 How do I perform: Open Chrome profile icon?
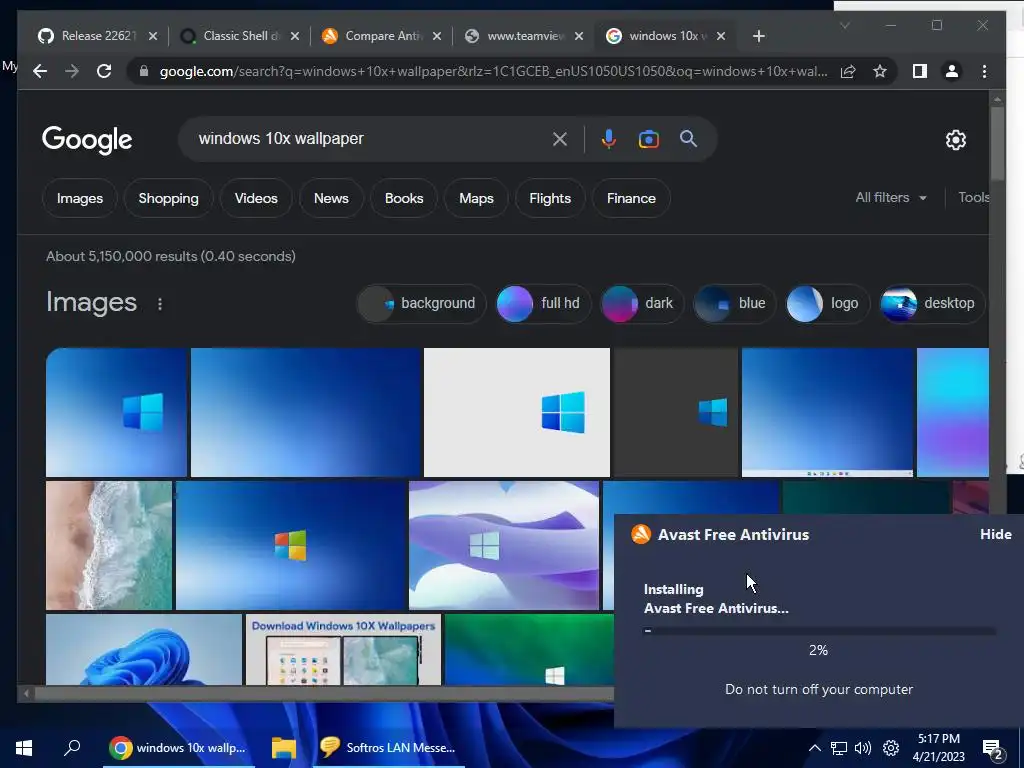pyautogui.click(x=952, y=71)
